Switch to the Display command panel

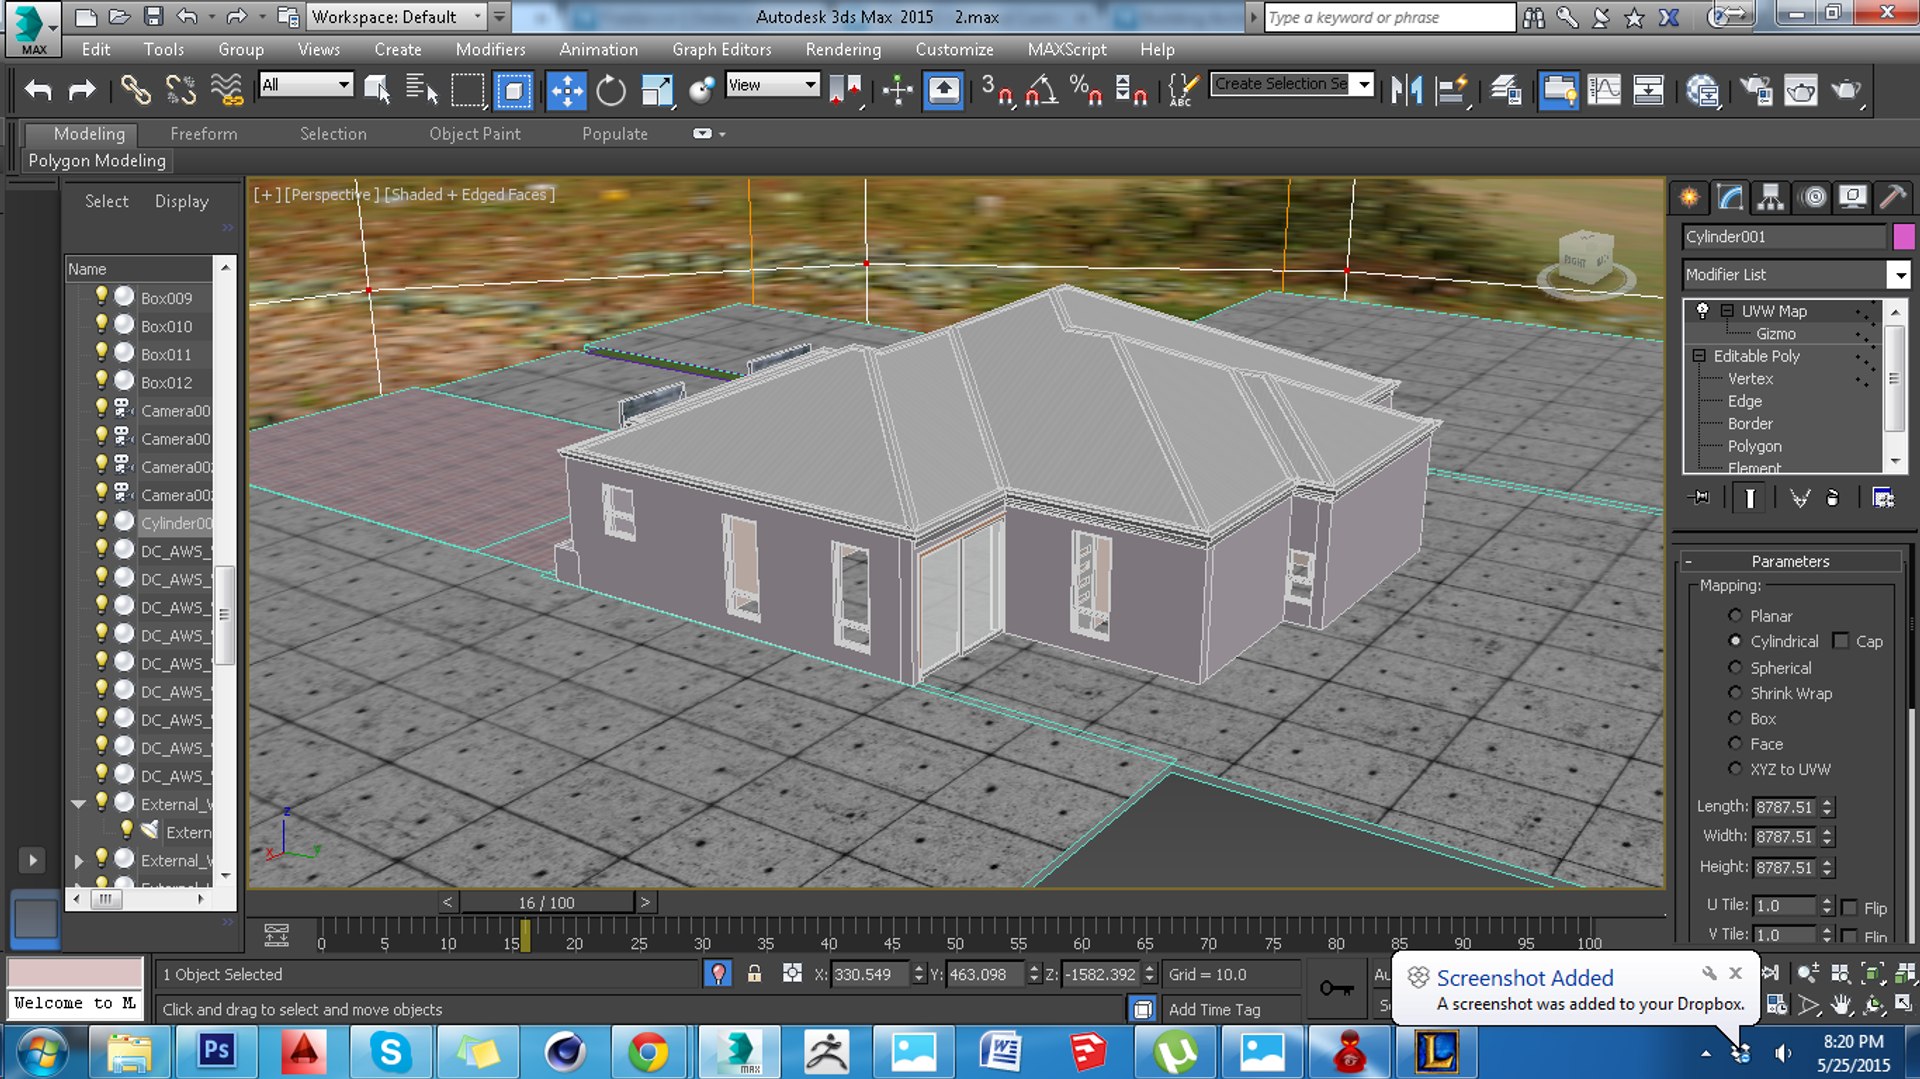[1852, 197]
